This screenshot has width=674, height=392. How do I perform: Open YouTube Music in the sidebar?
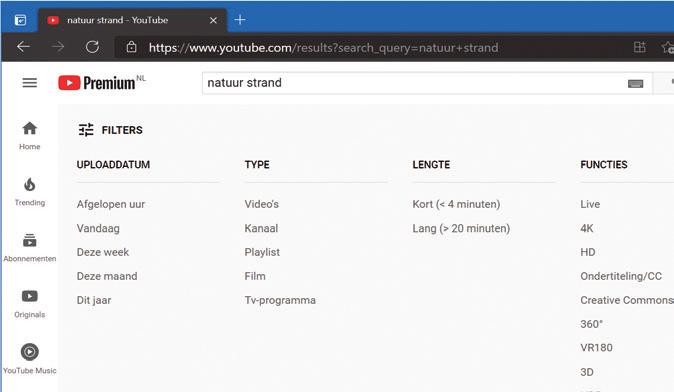coord(30,359)
